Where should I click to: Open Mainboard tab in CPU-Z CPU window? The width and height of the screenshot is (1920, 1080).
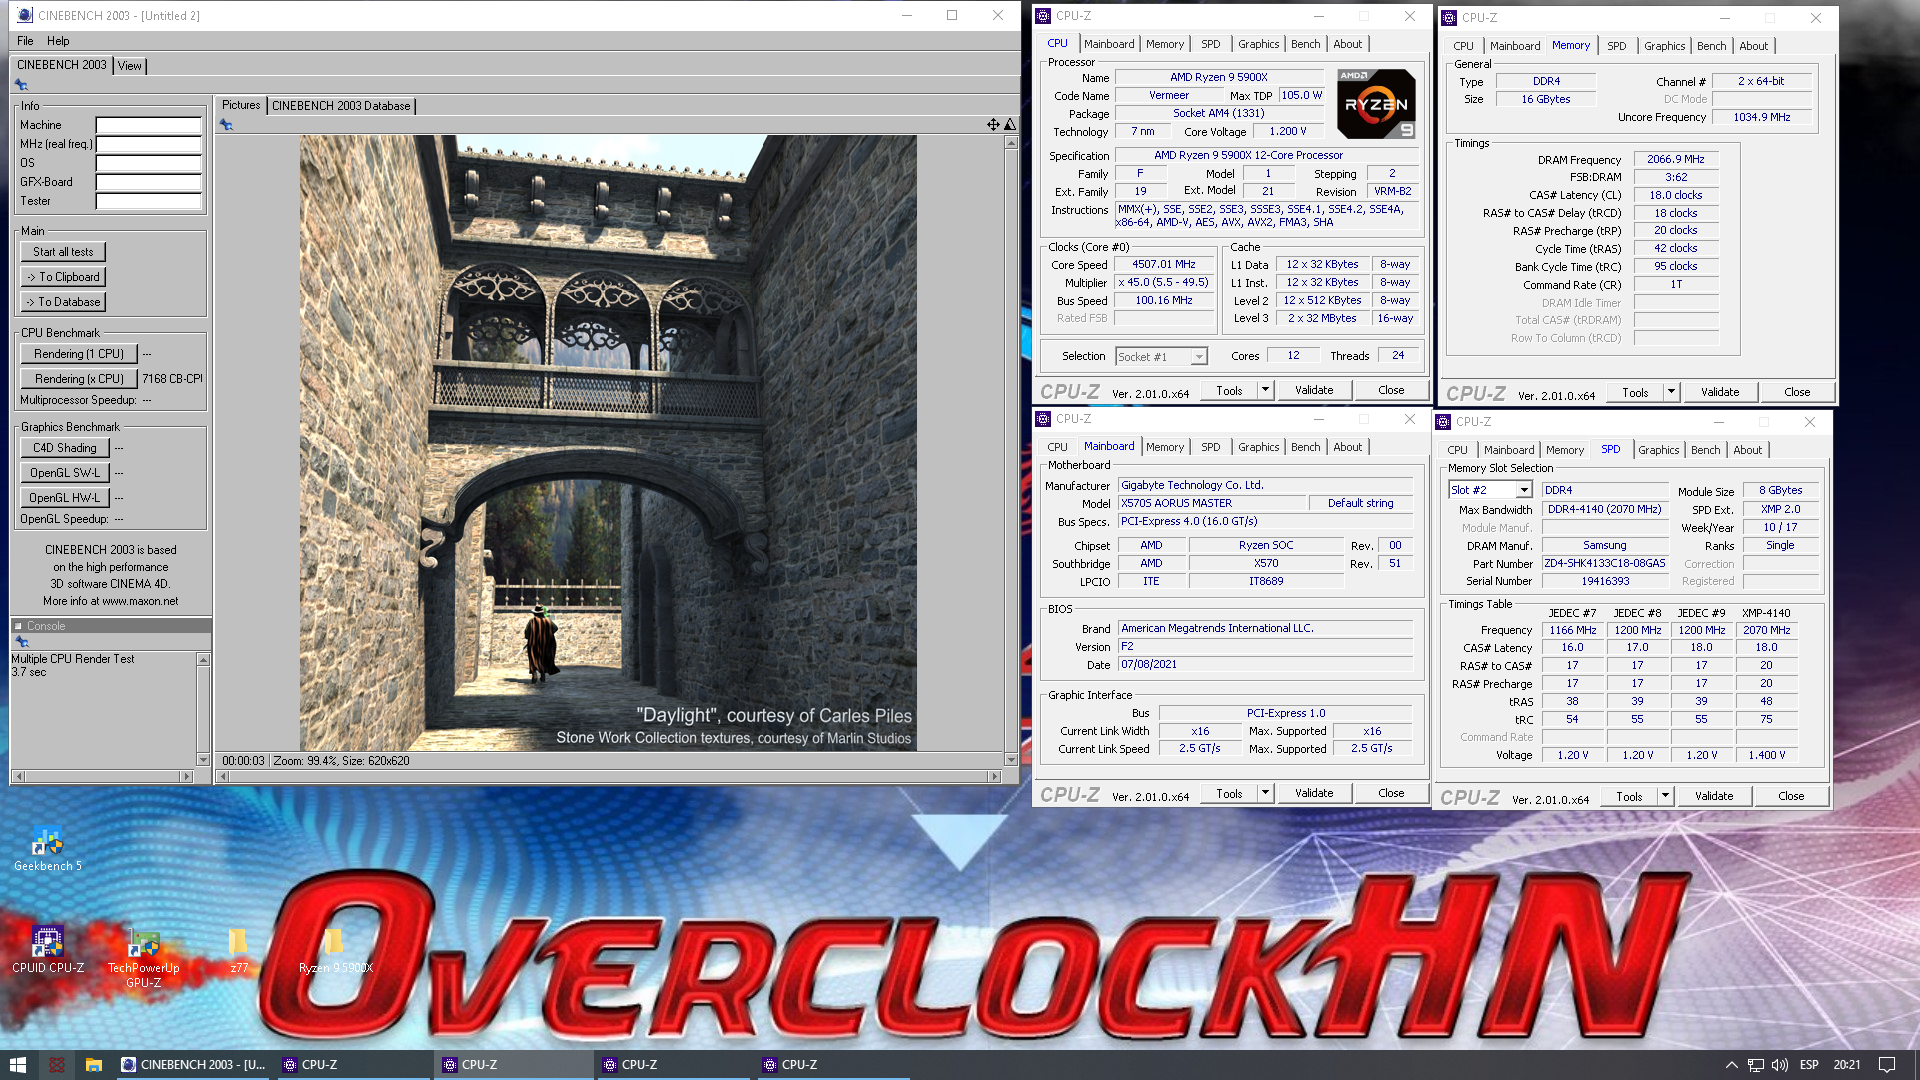[x=1109, y=44]
